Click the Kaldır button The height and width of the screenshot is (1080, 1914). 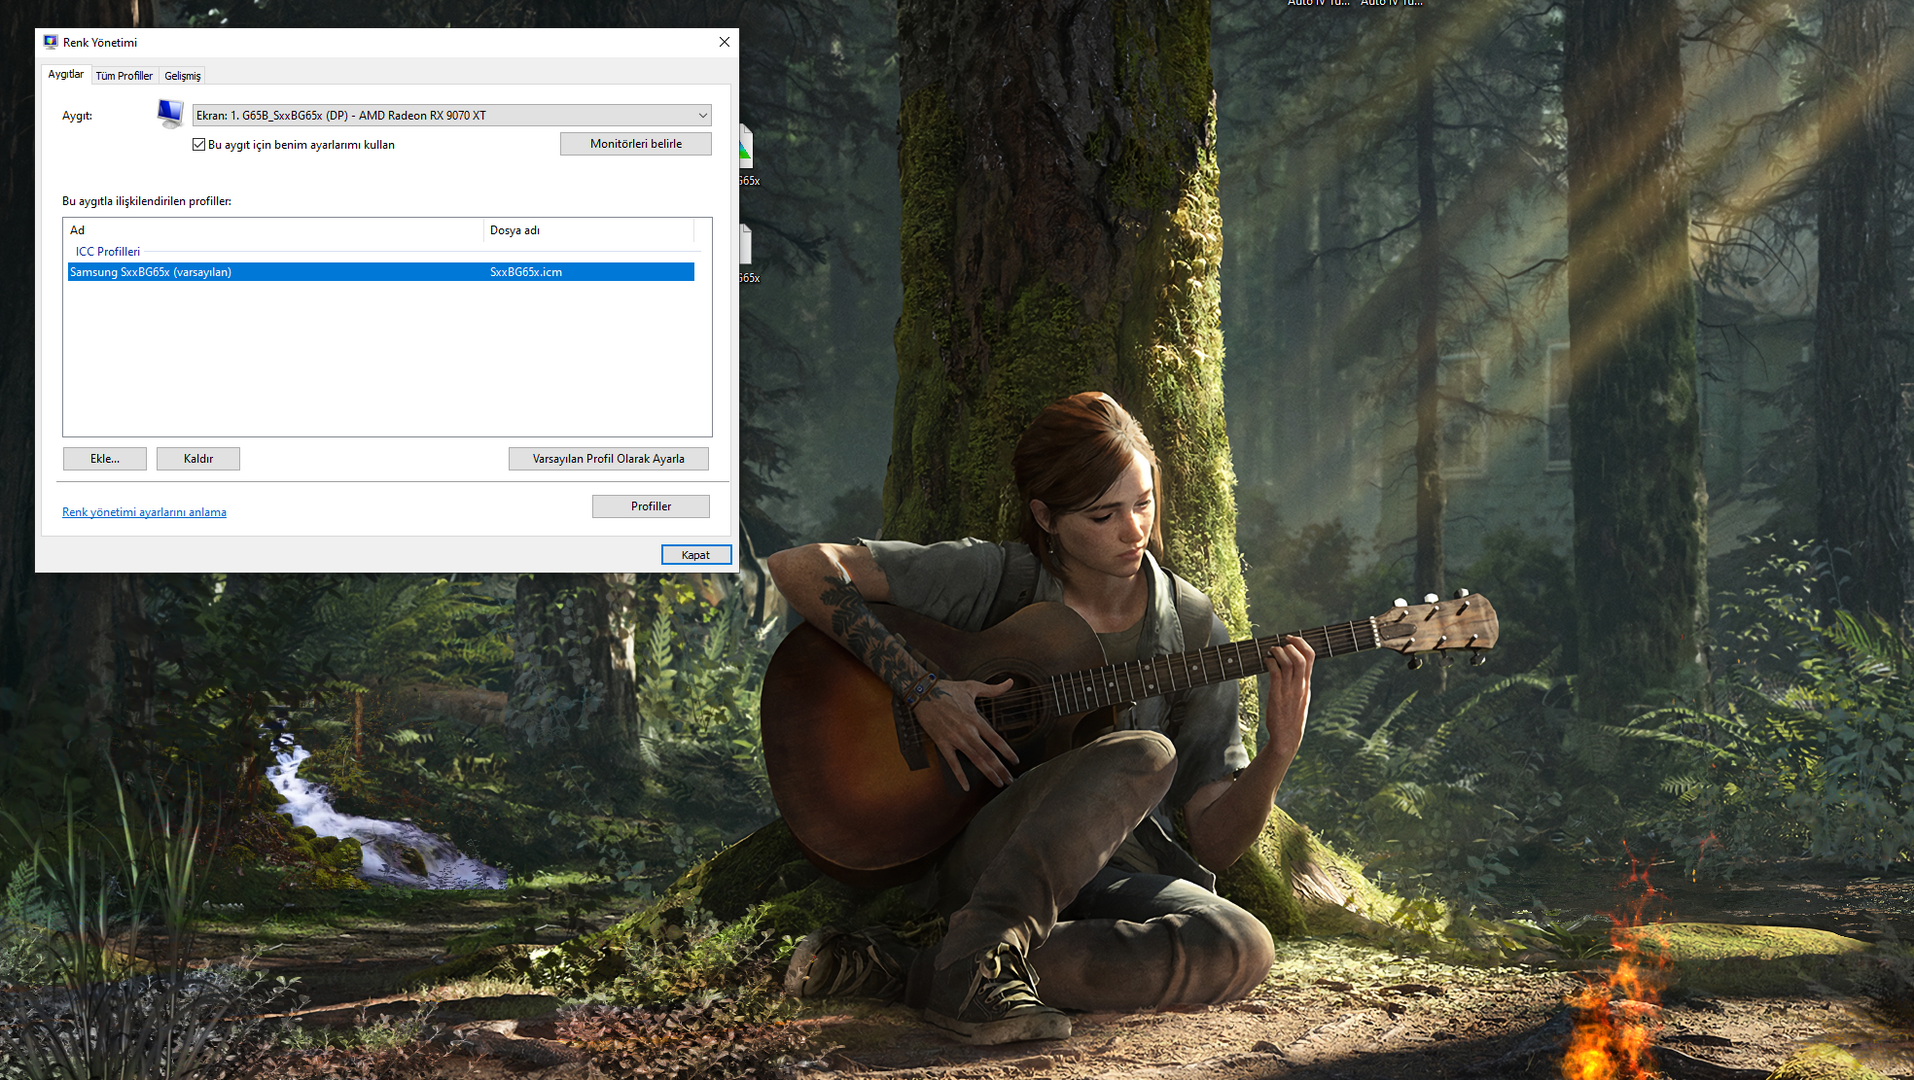pyautogui.click(x=198, y=459)
